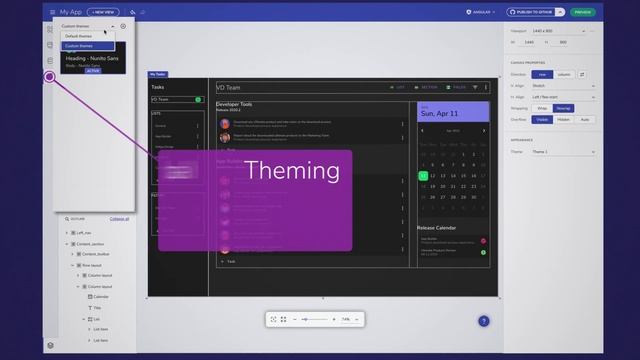Click the swap direction icon
Viewport: 640px width, 360px height.
(x=582, y=75)
